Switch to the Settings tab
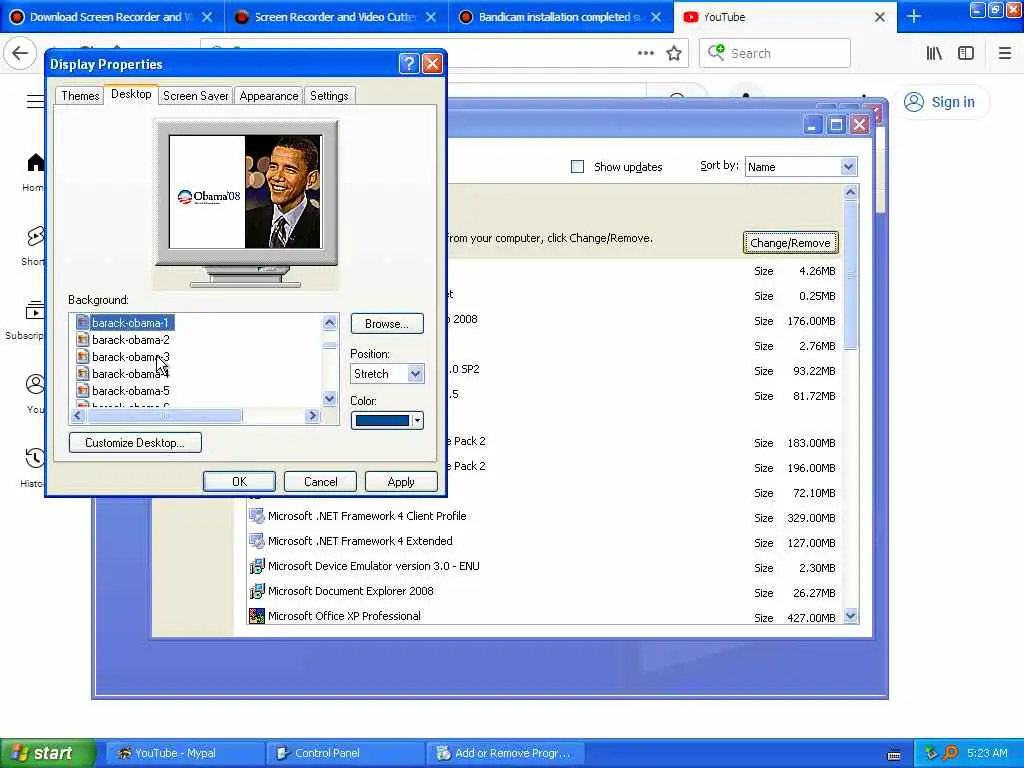Image resolution: width=1024 pixels, height=768 pixels. 329,96
